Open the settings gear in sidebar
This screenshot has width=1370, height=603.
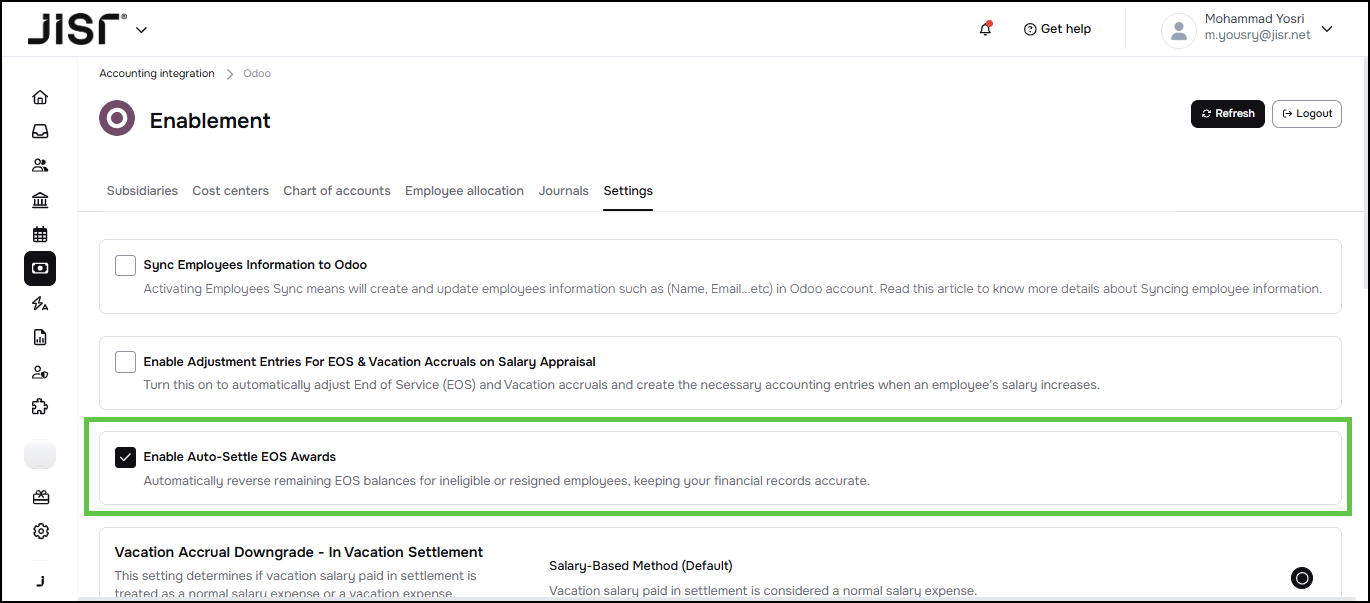pos(40,531)
